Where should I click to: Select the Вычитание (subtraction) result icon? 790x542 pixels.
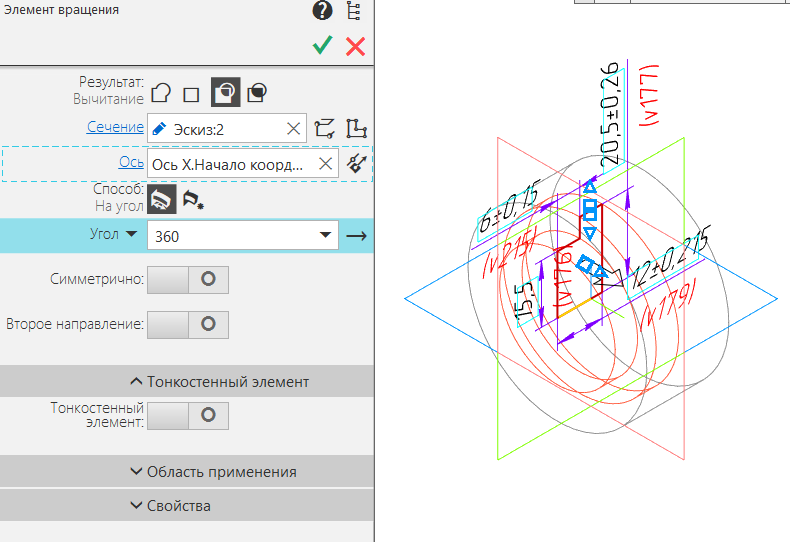coord(225,92)
